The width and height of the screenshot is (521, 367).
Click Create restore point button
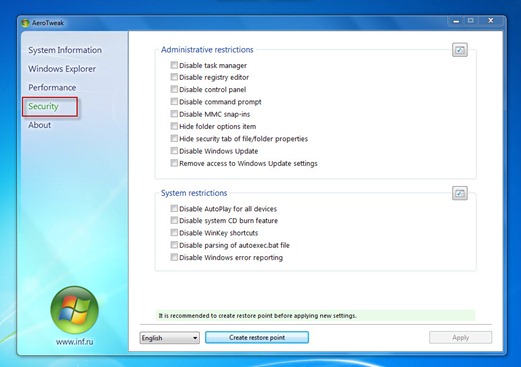pos(257,337)
